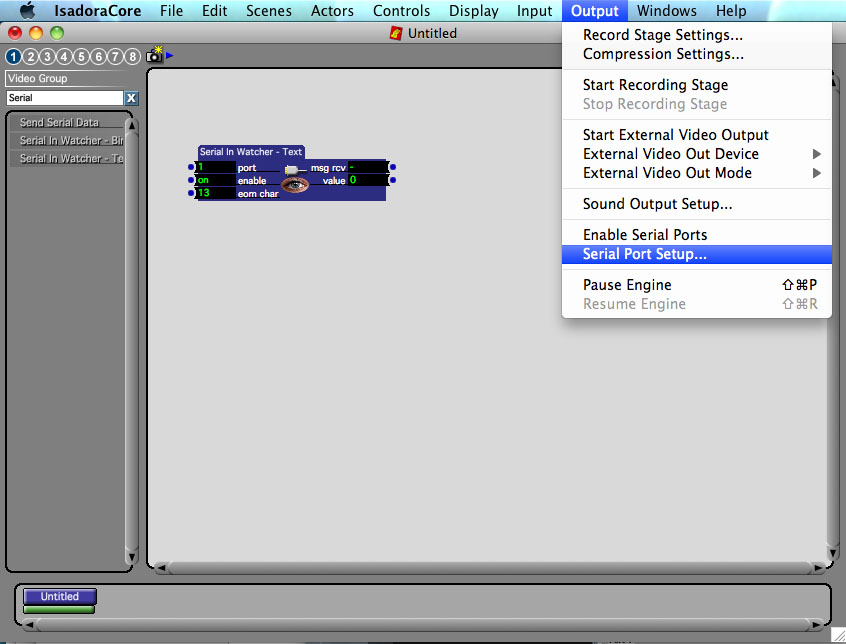
Task: Select Serial Port Setup...
Action: pos(697,254)
